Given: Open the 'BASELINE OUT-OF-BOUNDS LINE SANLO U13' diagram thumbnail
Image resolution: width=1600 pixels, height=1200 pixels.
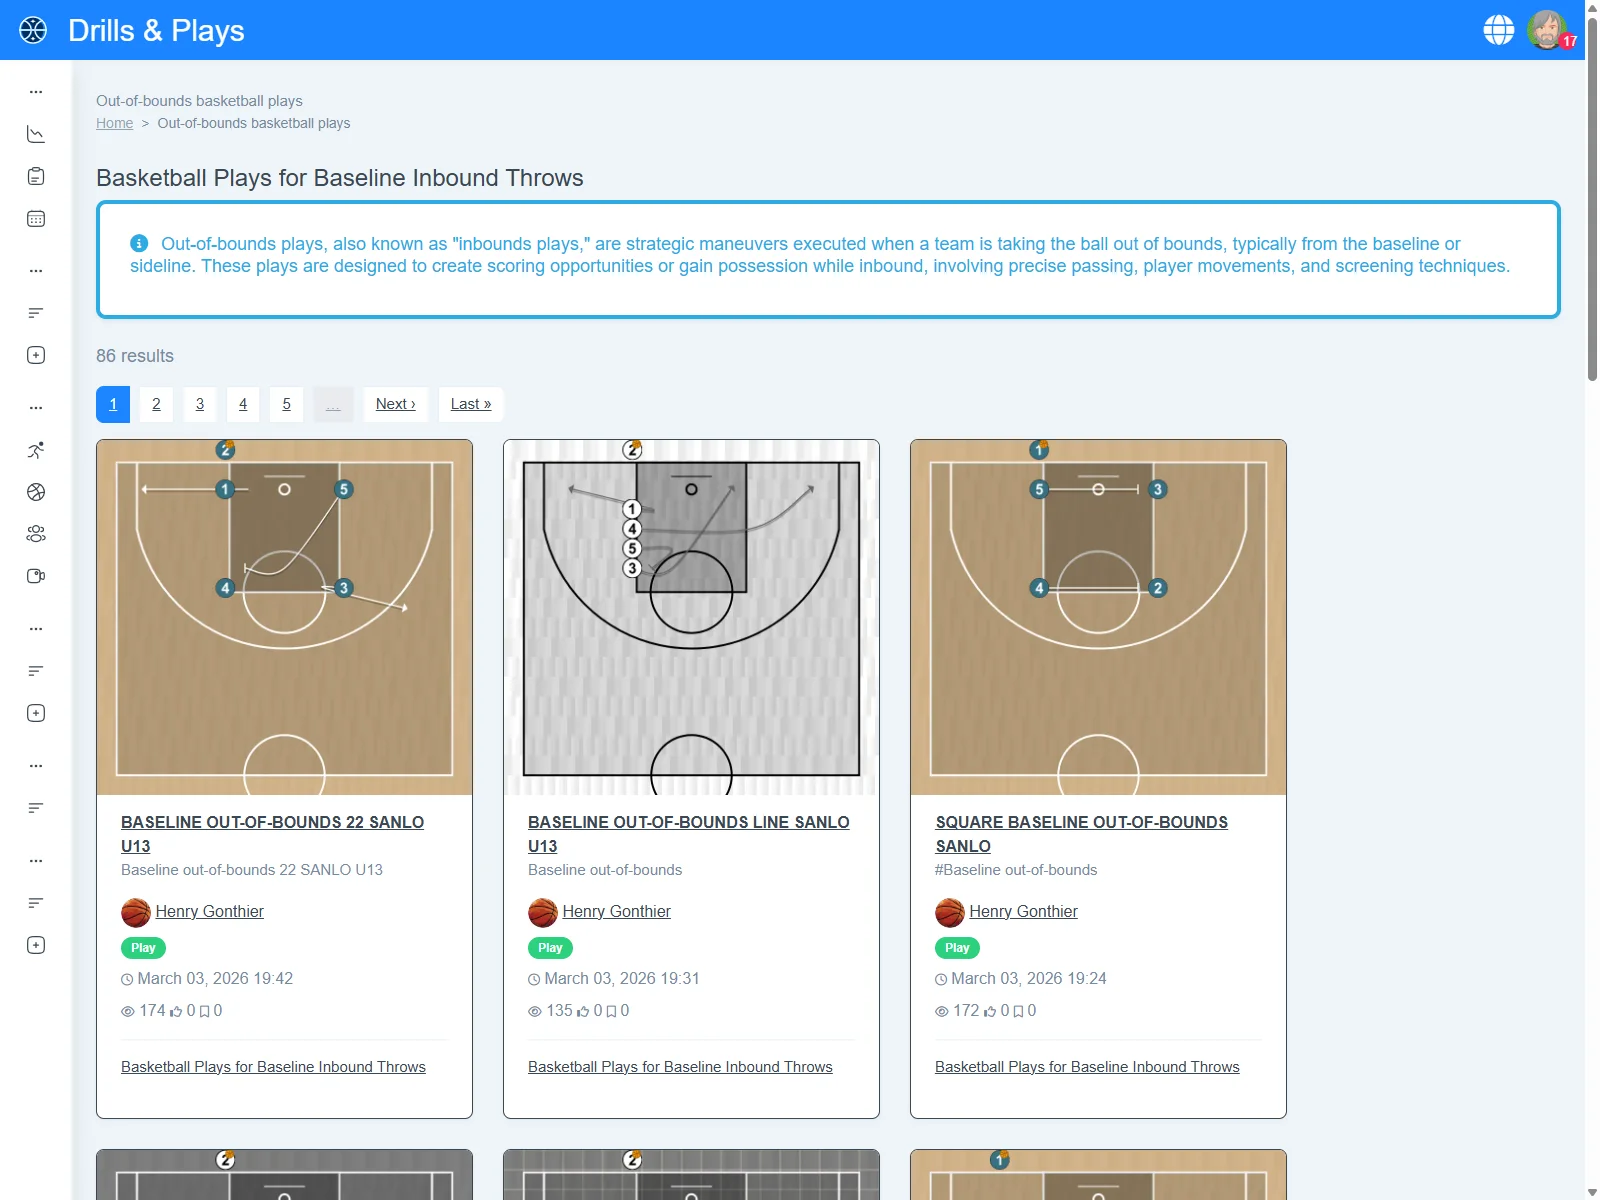Looking at the screenshot, I should [691, 617].
